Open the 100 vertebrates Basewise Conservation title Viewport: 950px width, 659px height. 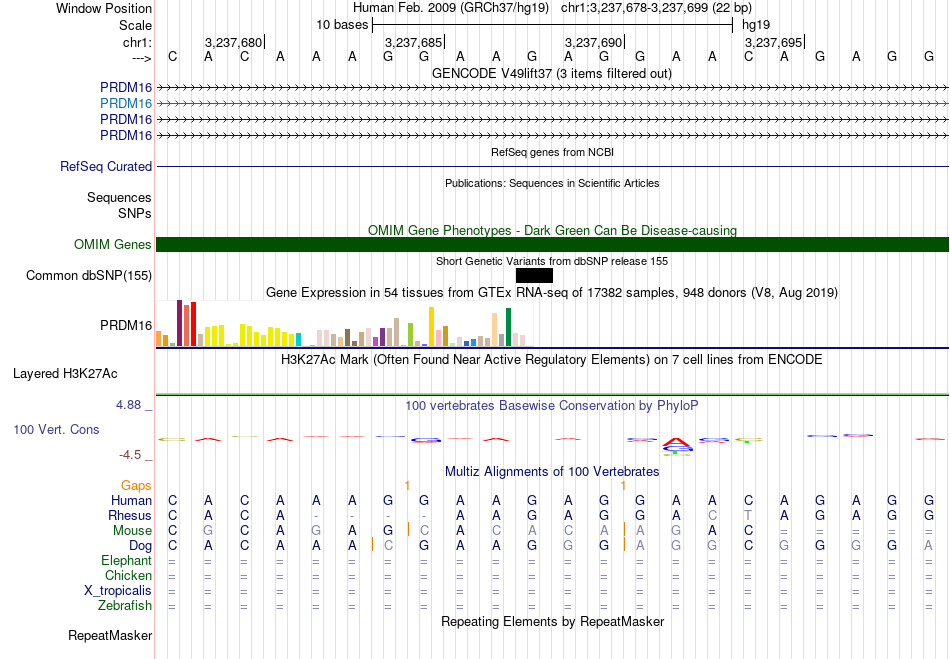552,405
